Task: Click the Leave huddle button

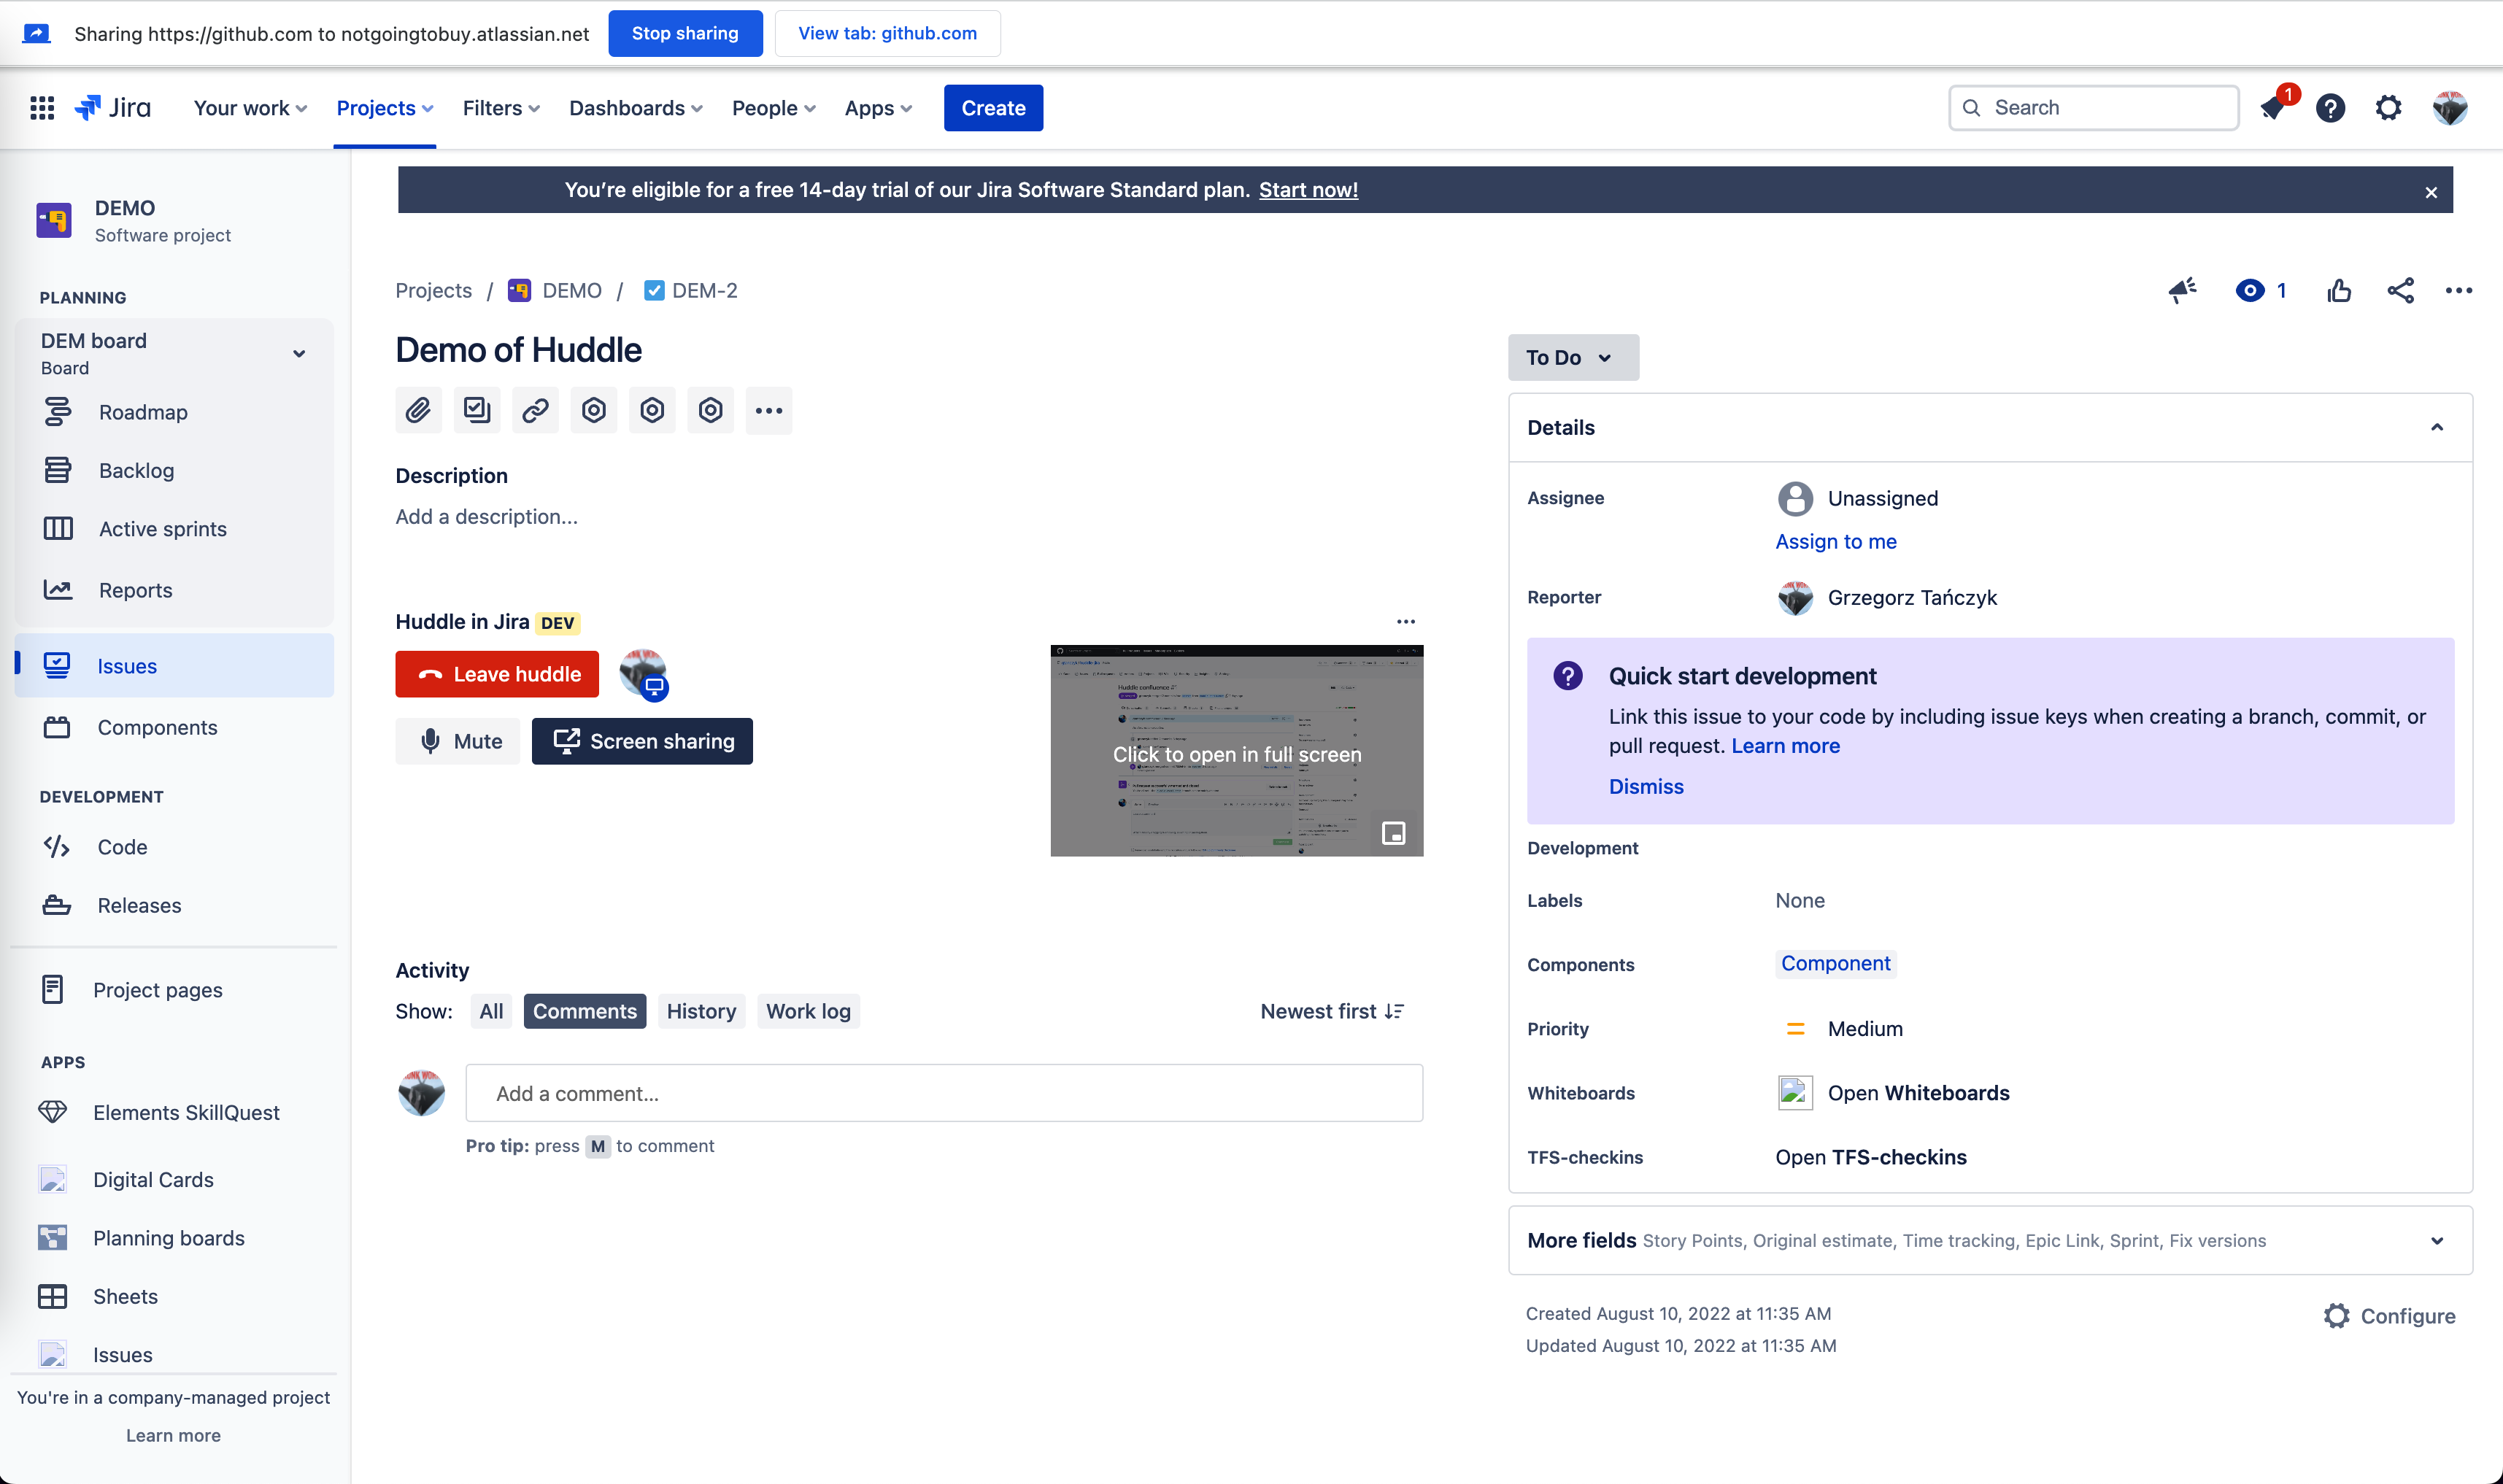Action: click(x=497, y=674)
